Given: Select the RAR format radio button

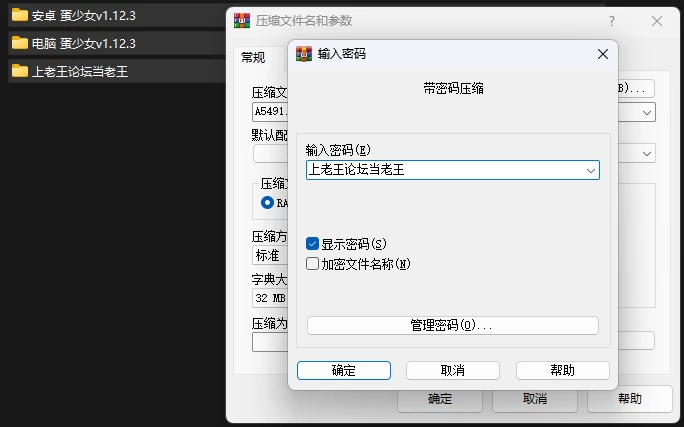Looking at the screenshot, I should pyautogui.click(x=267, y=203).
